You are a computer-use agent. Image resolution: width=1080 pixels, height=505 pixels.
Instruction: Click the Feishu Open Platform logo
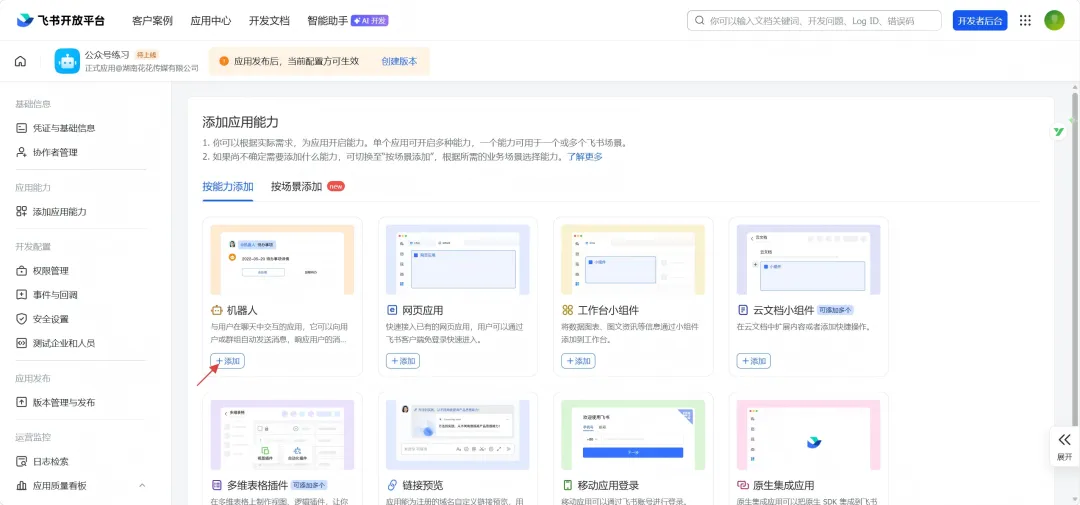point(61,20)
